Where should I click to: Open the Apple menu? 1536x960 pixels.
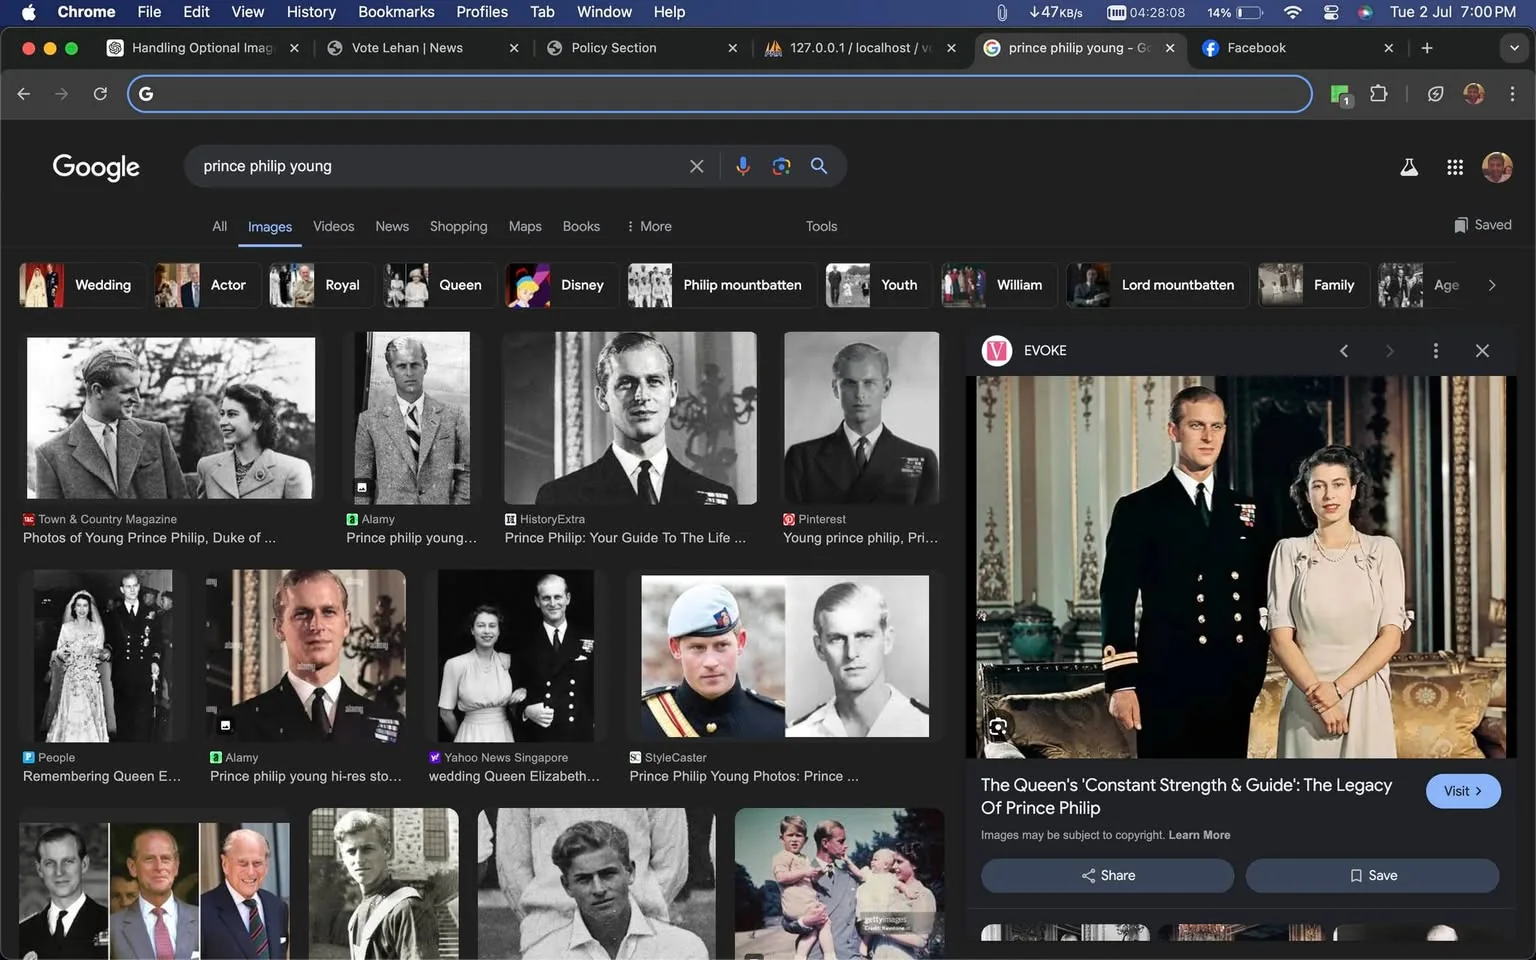28,12
